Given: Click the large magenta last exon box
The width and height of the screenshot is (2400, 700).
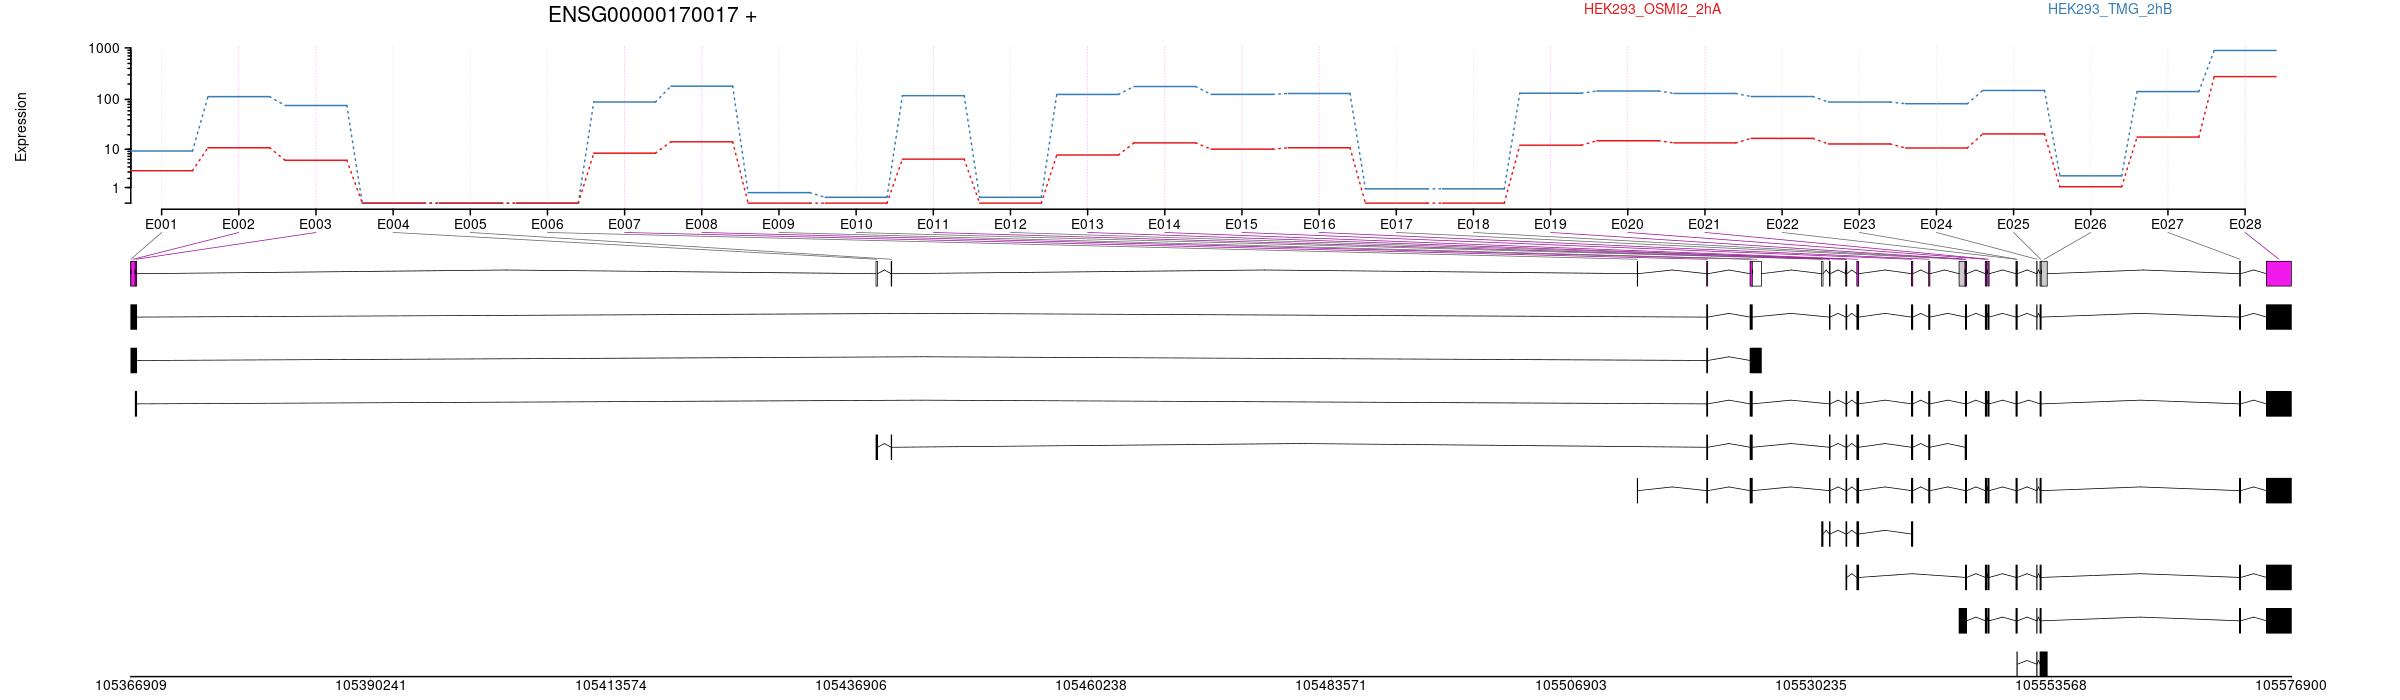Looking at the screenshot, I should point(2278,274).
